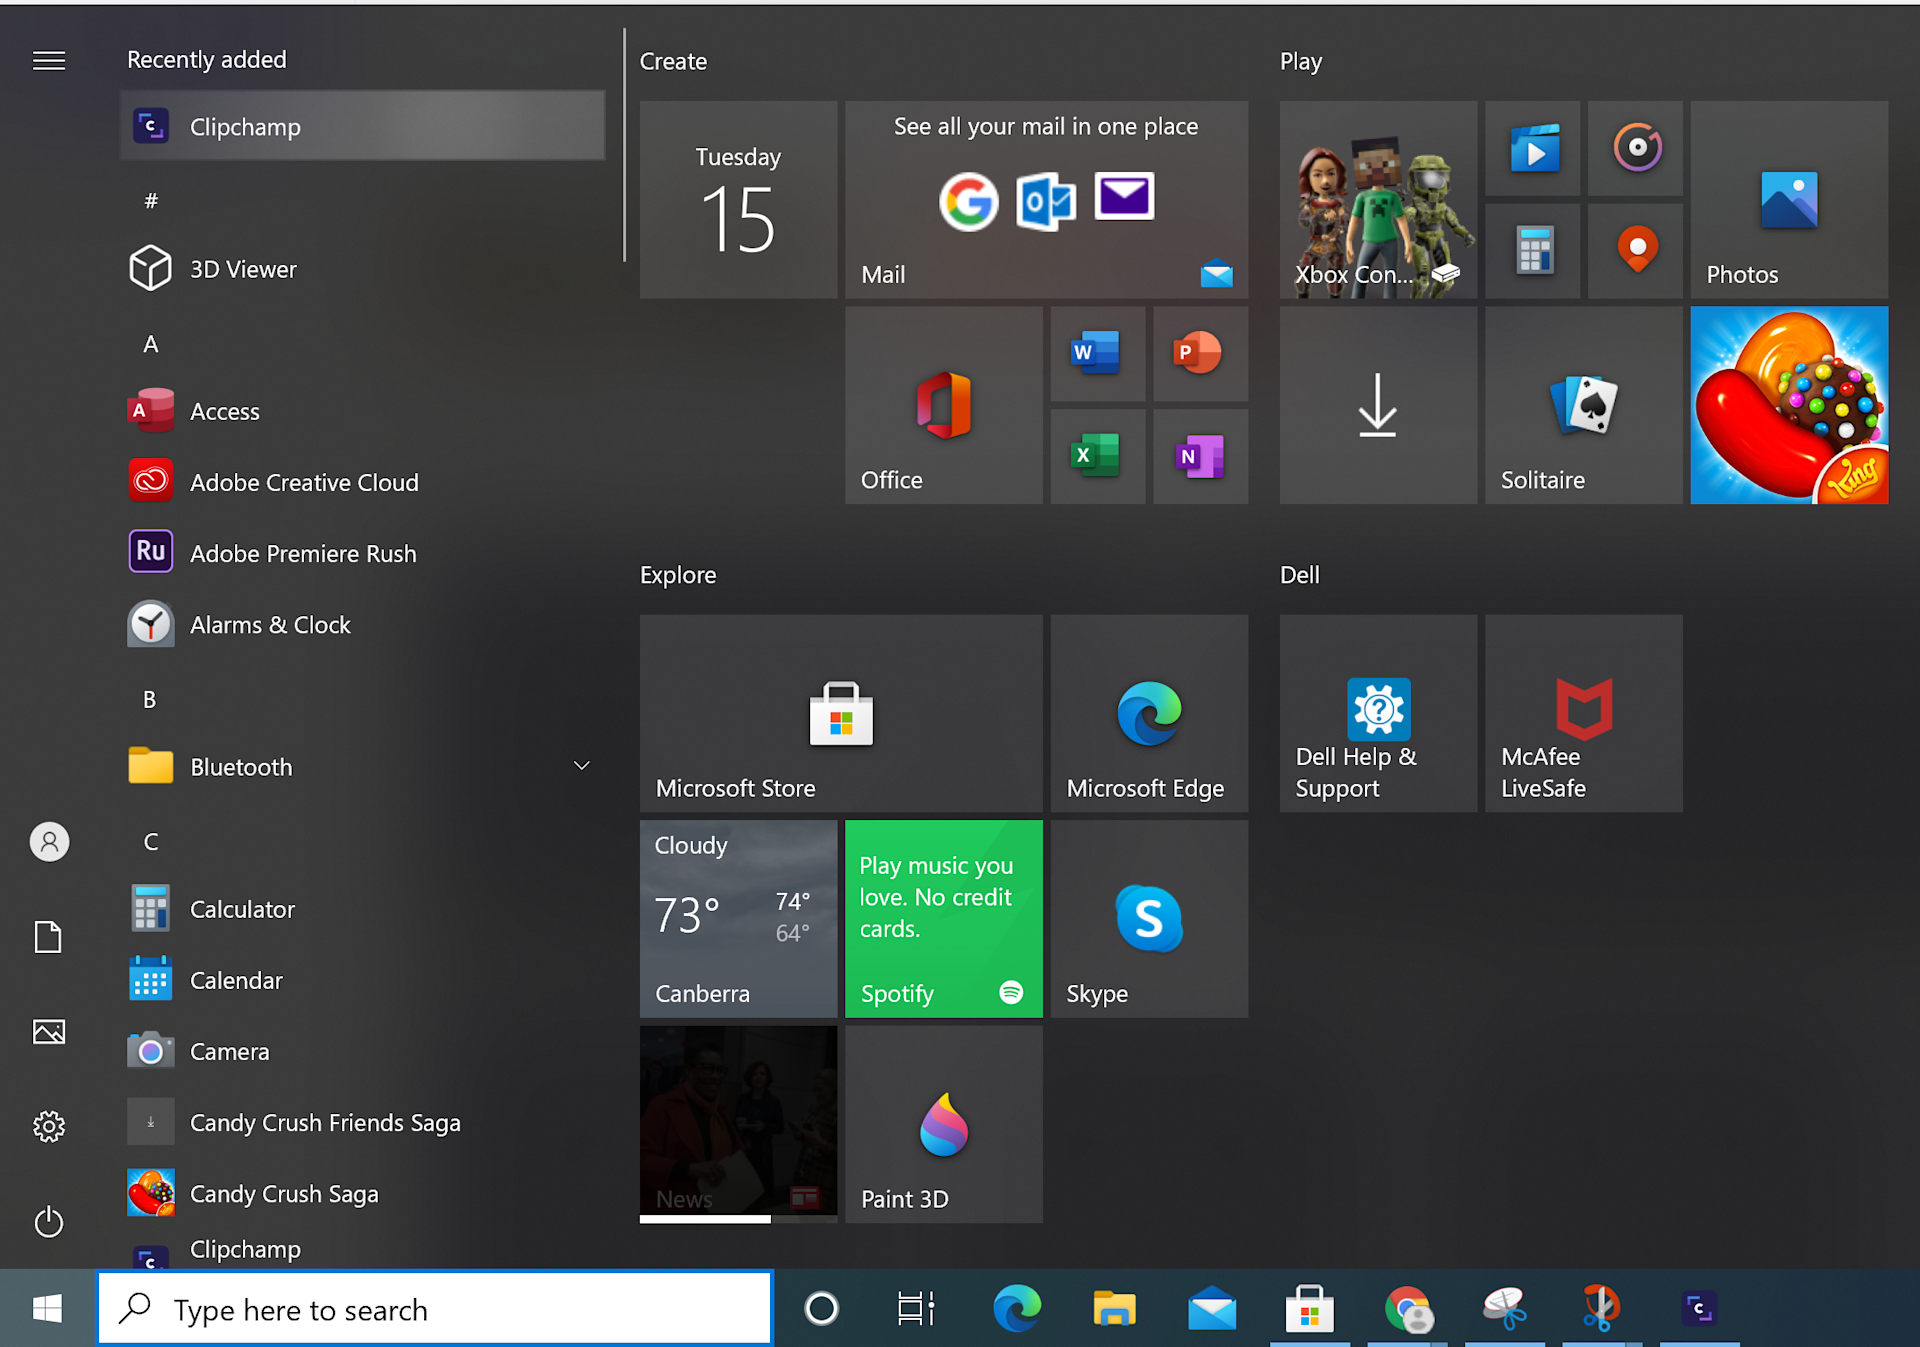1920x1347 pixels.
Task: Click the 'C' letter header
Action: click(151, 841)
